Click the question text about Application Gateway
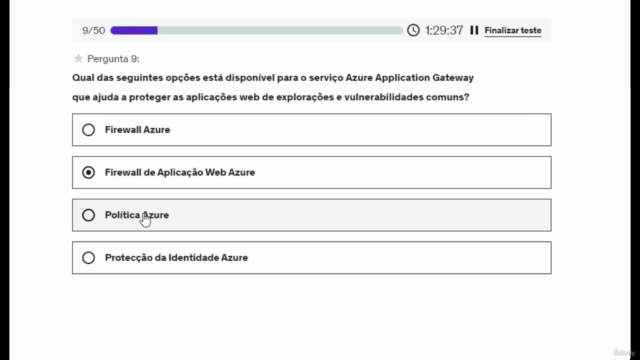Viewport: 640px width, 360px height. [x=273, y=87]
